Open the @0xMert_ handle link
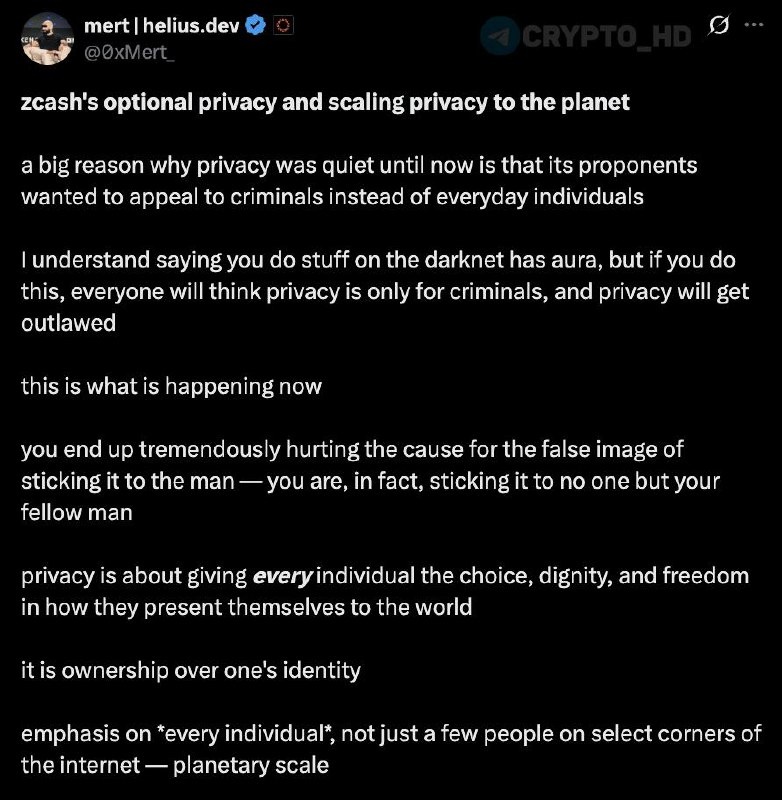Viewport: 782px width, 800px height. (130, 51)
